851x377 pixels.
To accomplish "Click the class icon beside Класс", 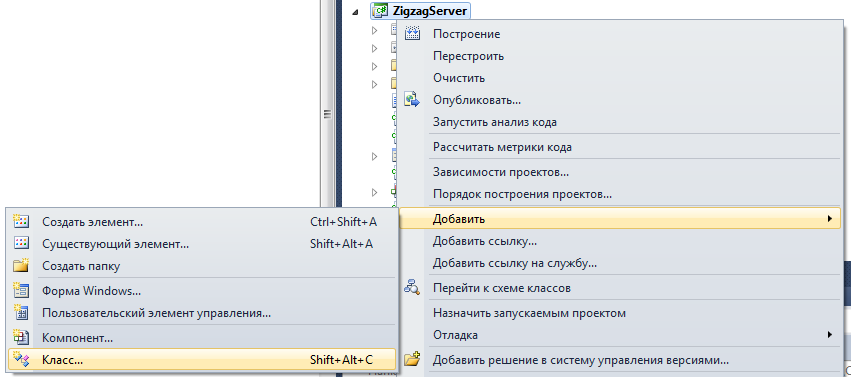I will (21, 360).
